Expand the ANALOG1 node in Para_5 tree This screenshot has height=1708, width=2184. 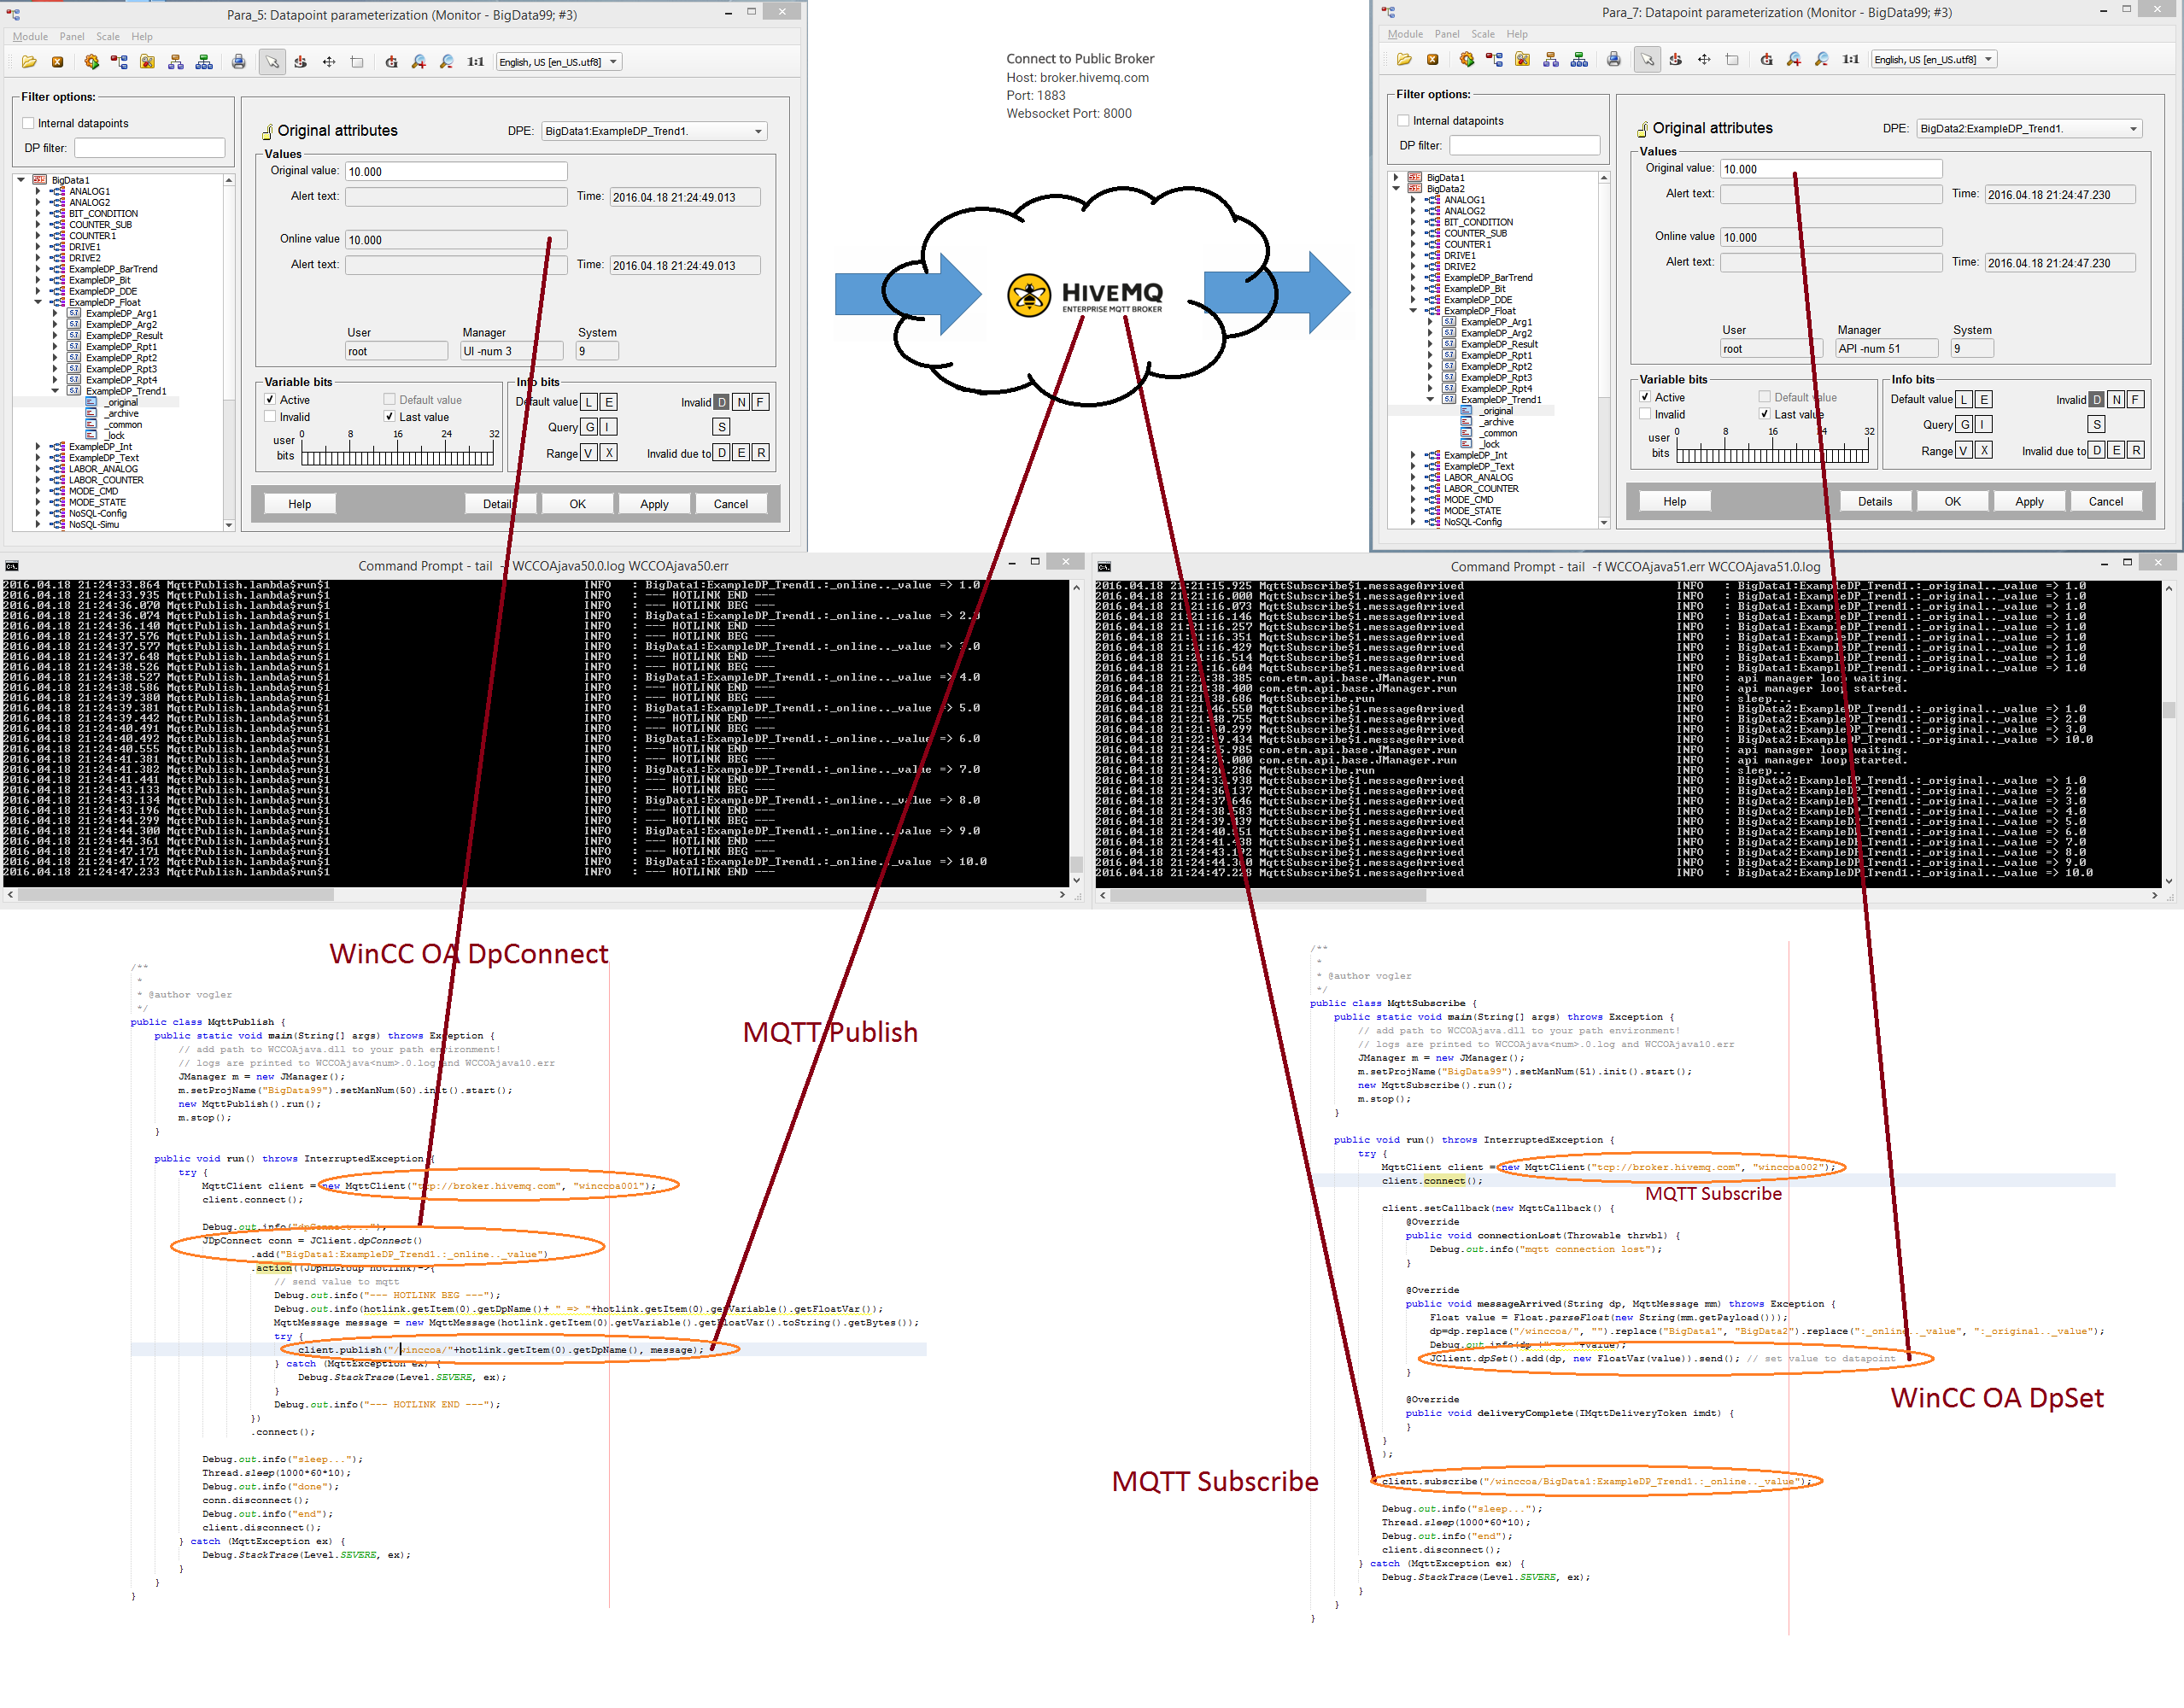tap(38, 192)
